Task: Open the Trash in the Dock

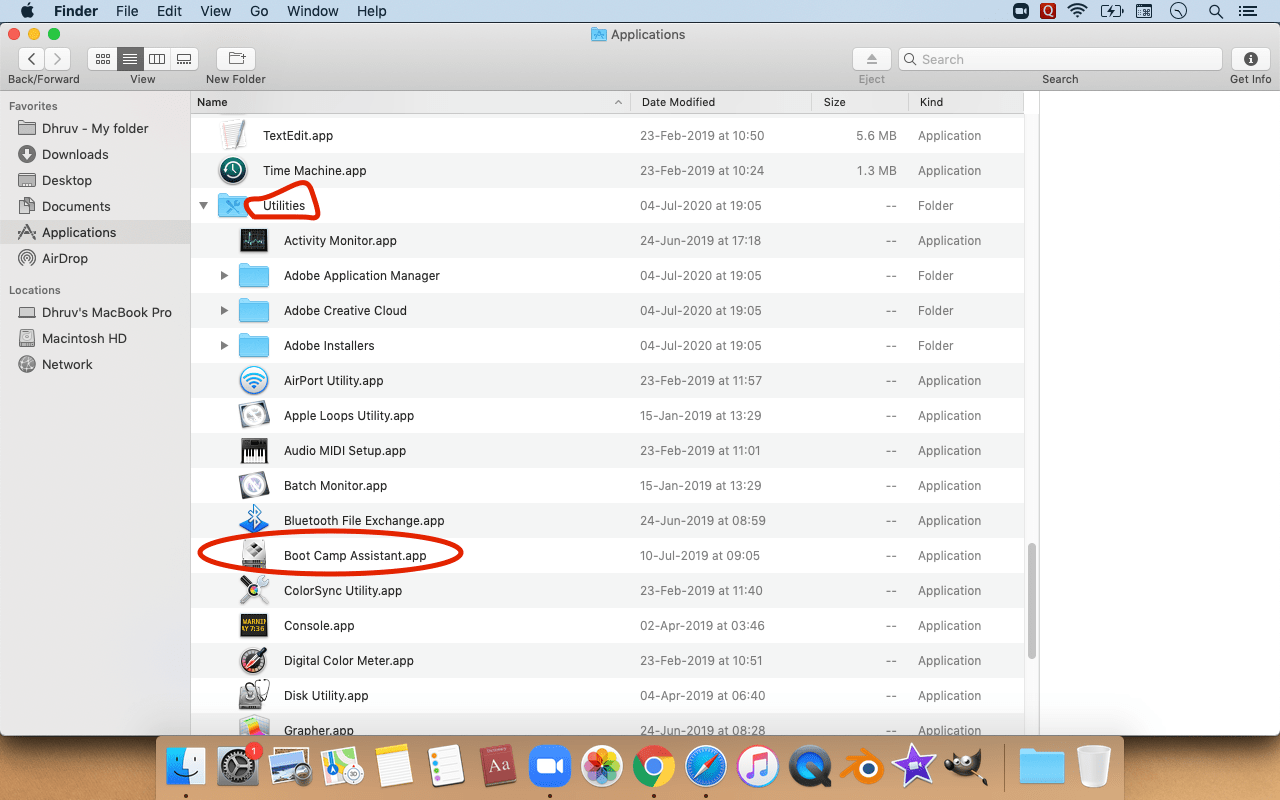Action: pyautogui.click(x=1094, y=768)
